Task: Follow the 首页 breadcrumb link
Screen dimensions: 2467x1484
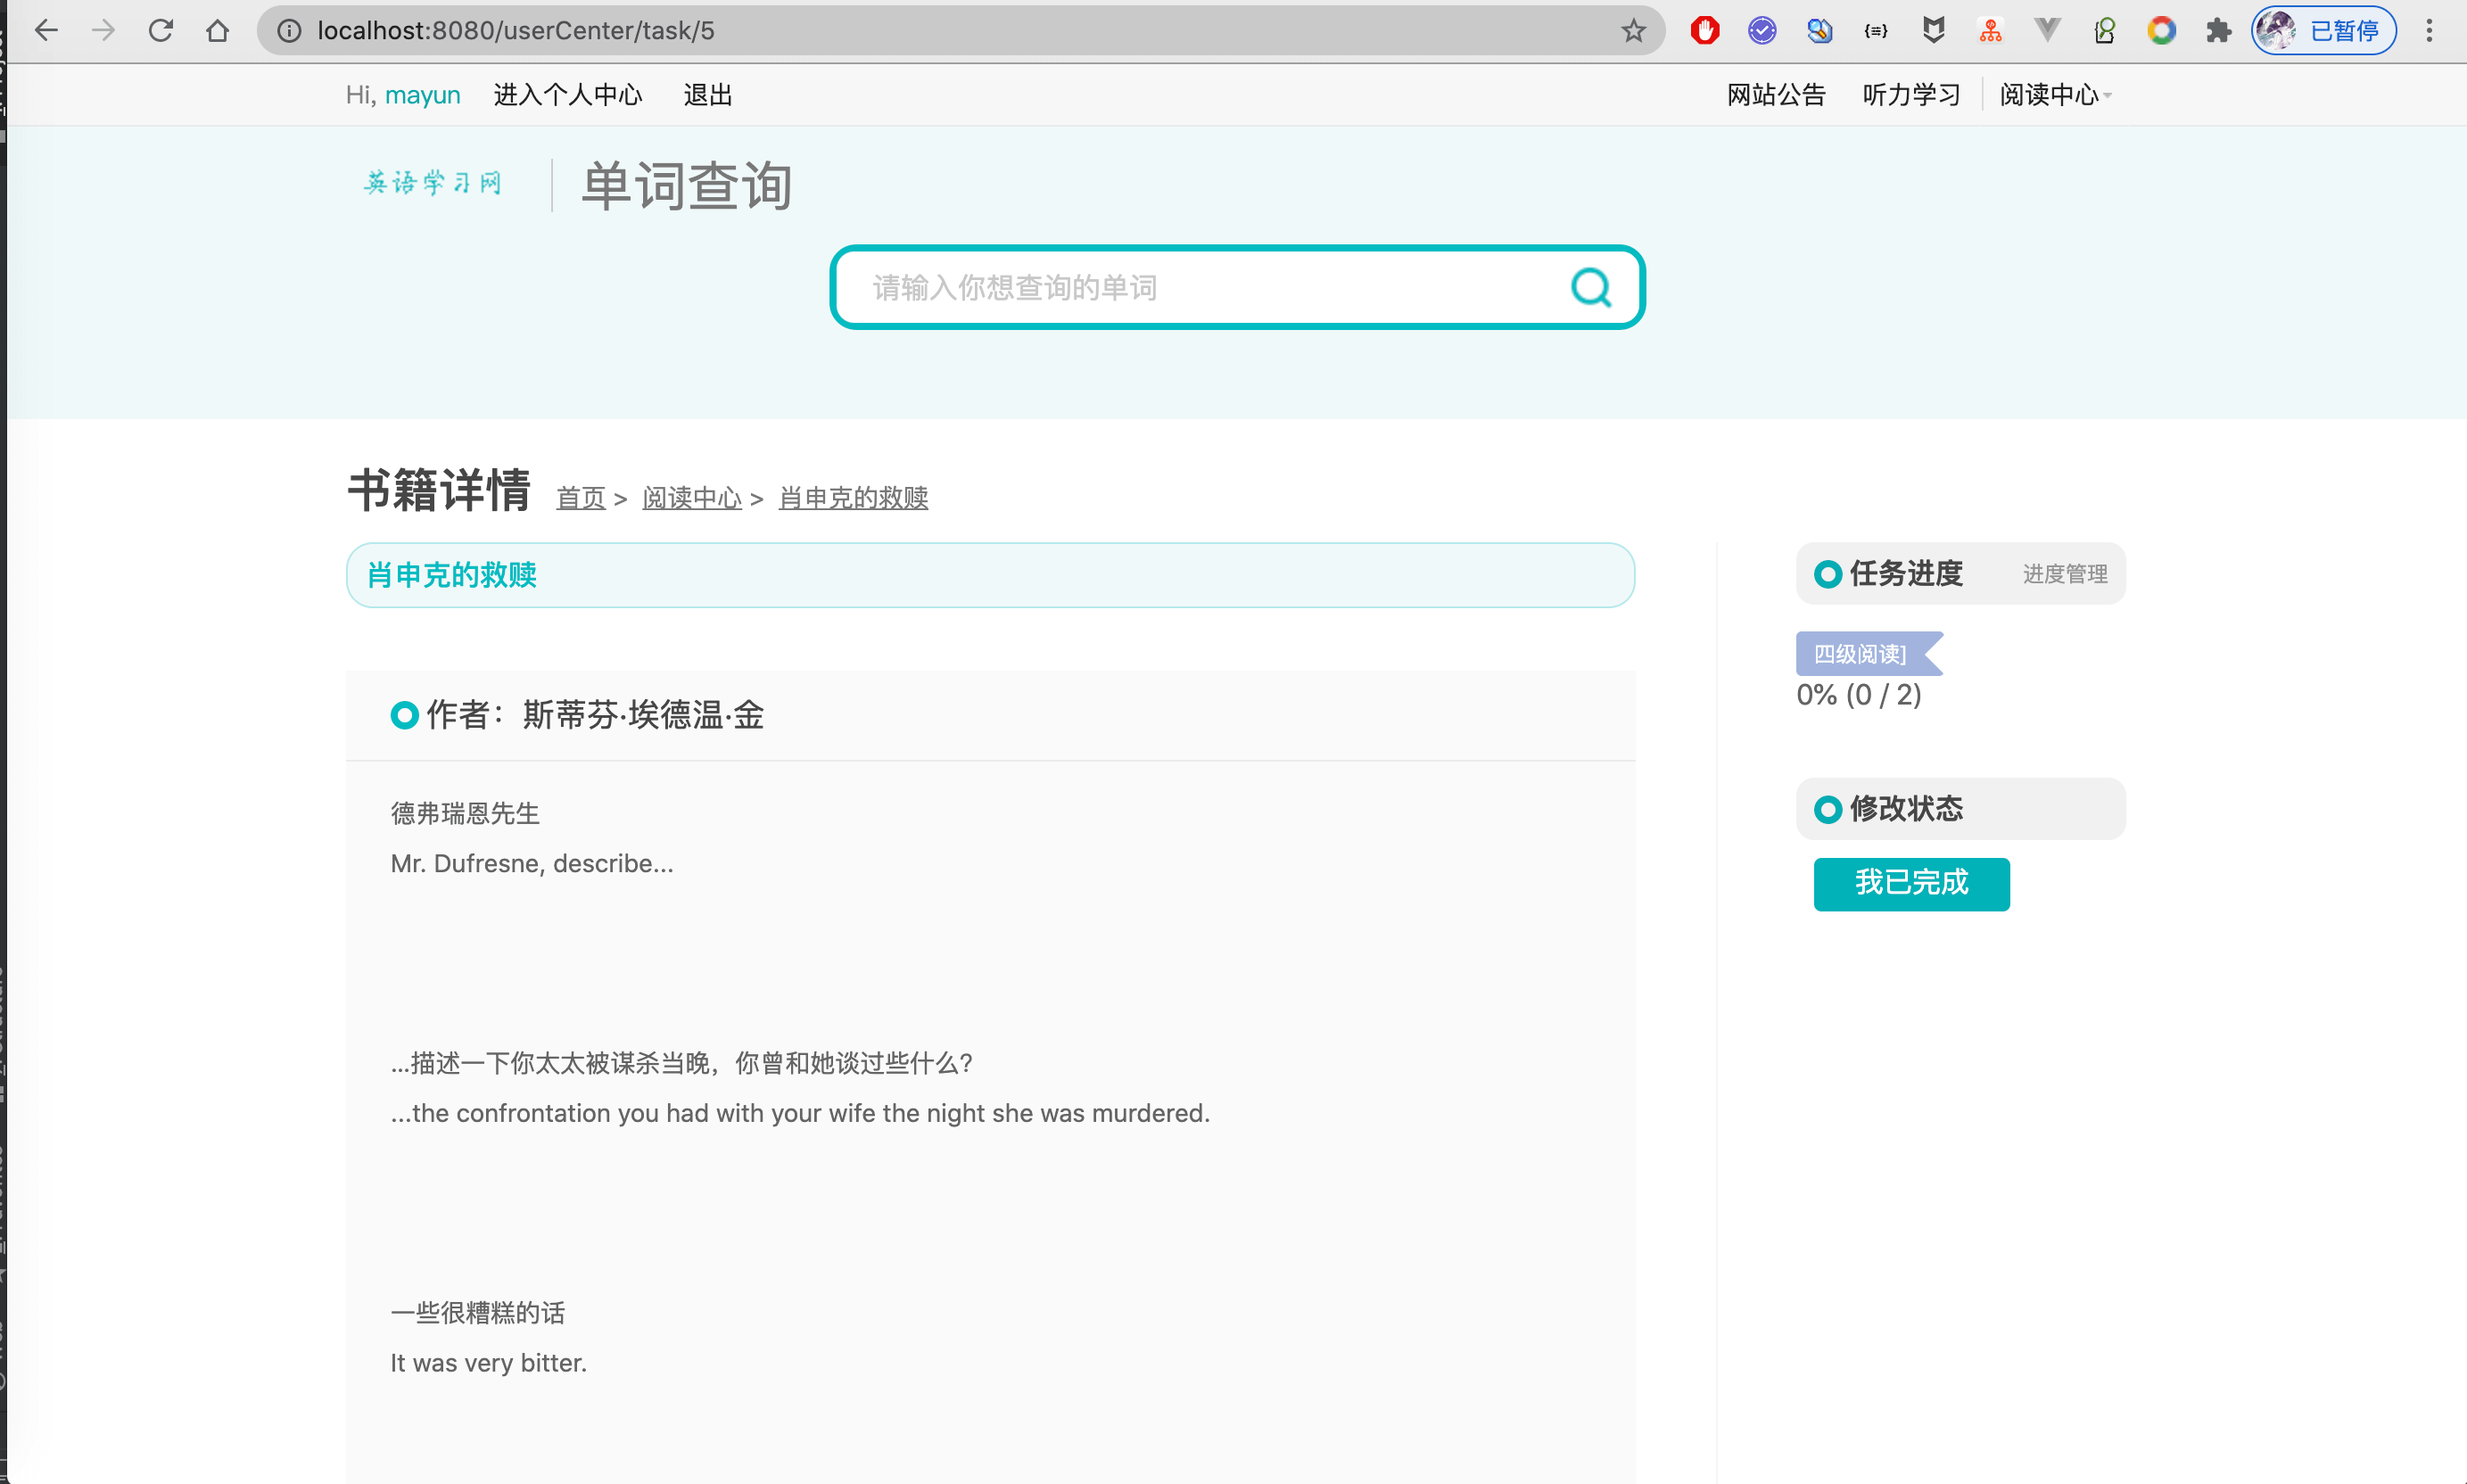Action: coord(580,497)
